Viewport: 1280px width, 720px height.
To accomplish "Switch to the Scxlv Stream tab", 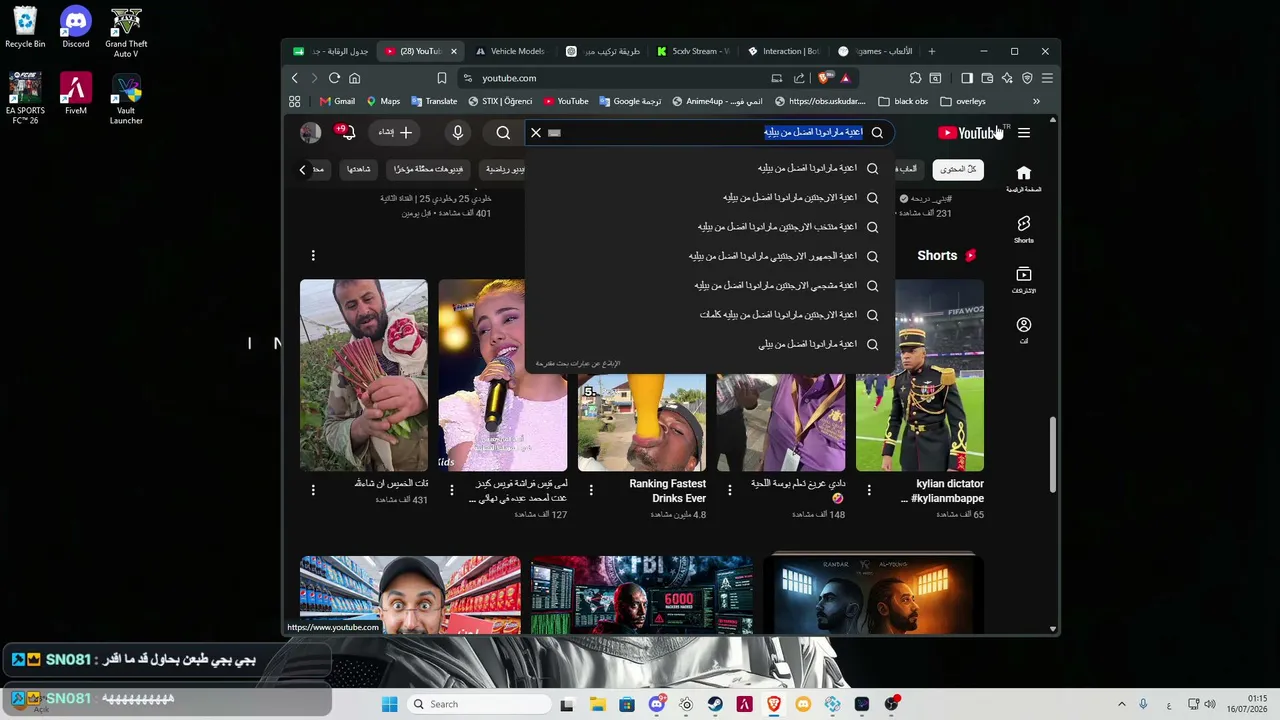I will (x=693, y=51).
